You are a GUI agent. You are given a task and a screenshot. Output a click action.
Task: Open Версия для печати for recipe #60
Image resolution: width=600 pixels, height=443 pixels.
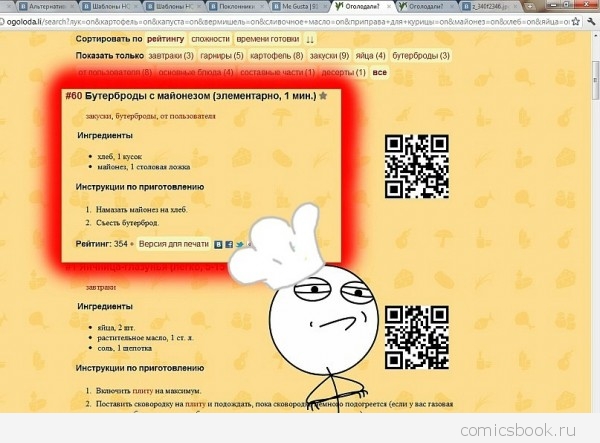click(174, 244)
